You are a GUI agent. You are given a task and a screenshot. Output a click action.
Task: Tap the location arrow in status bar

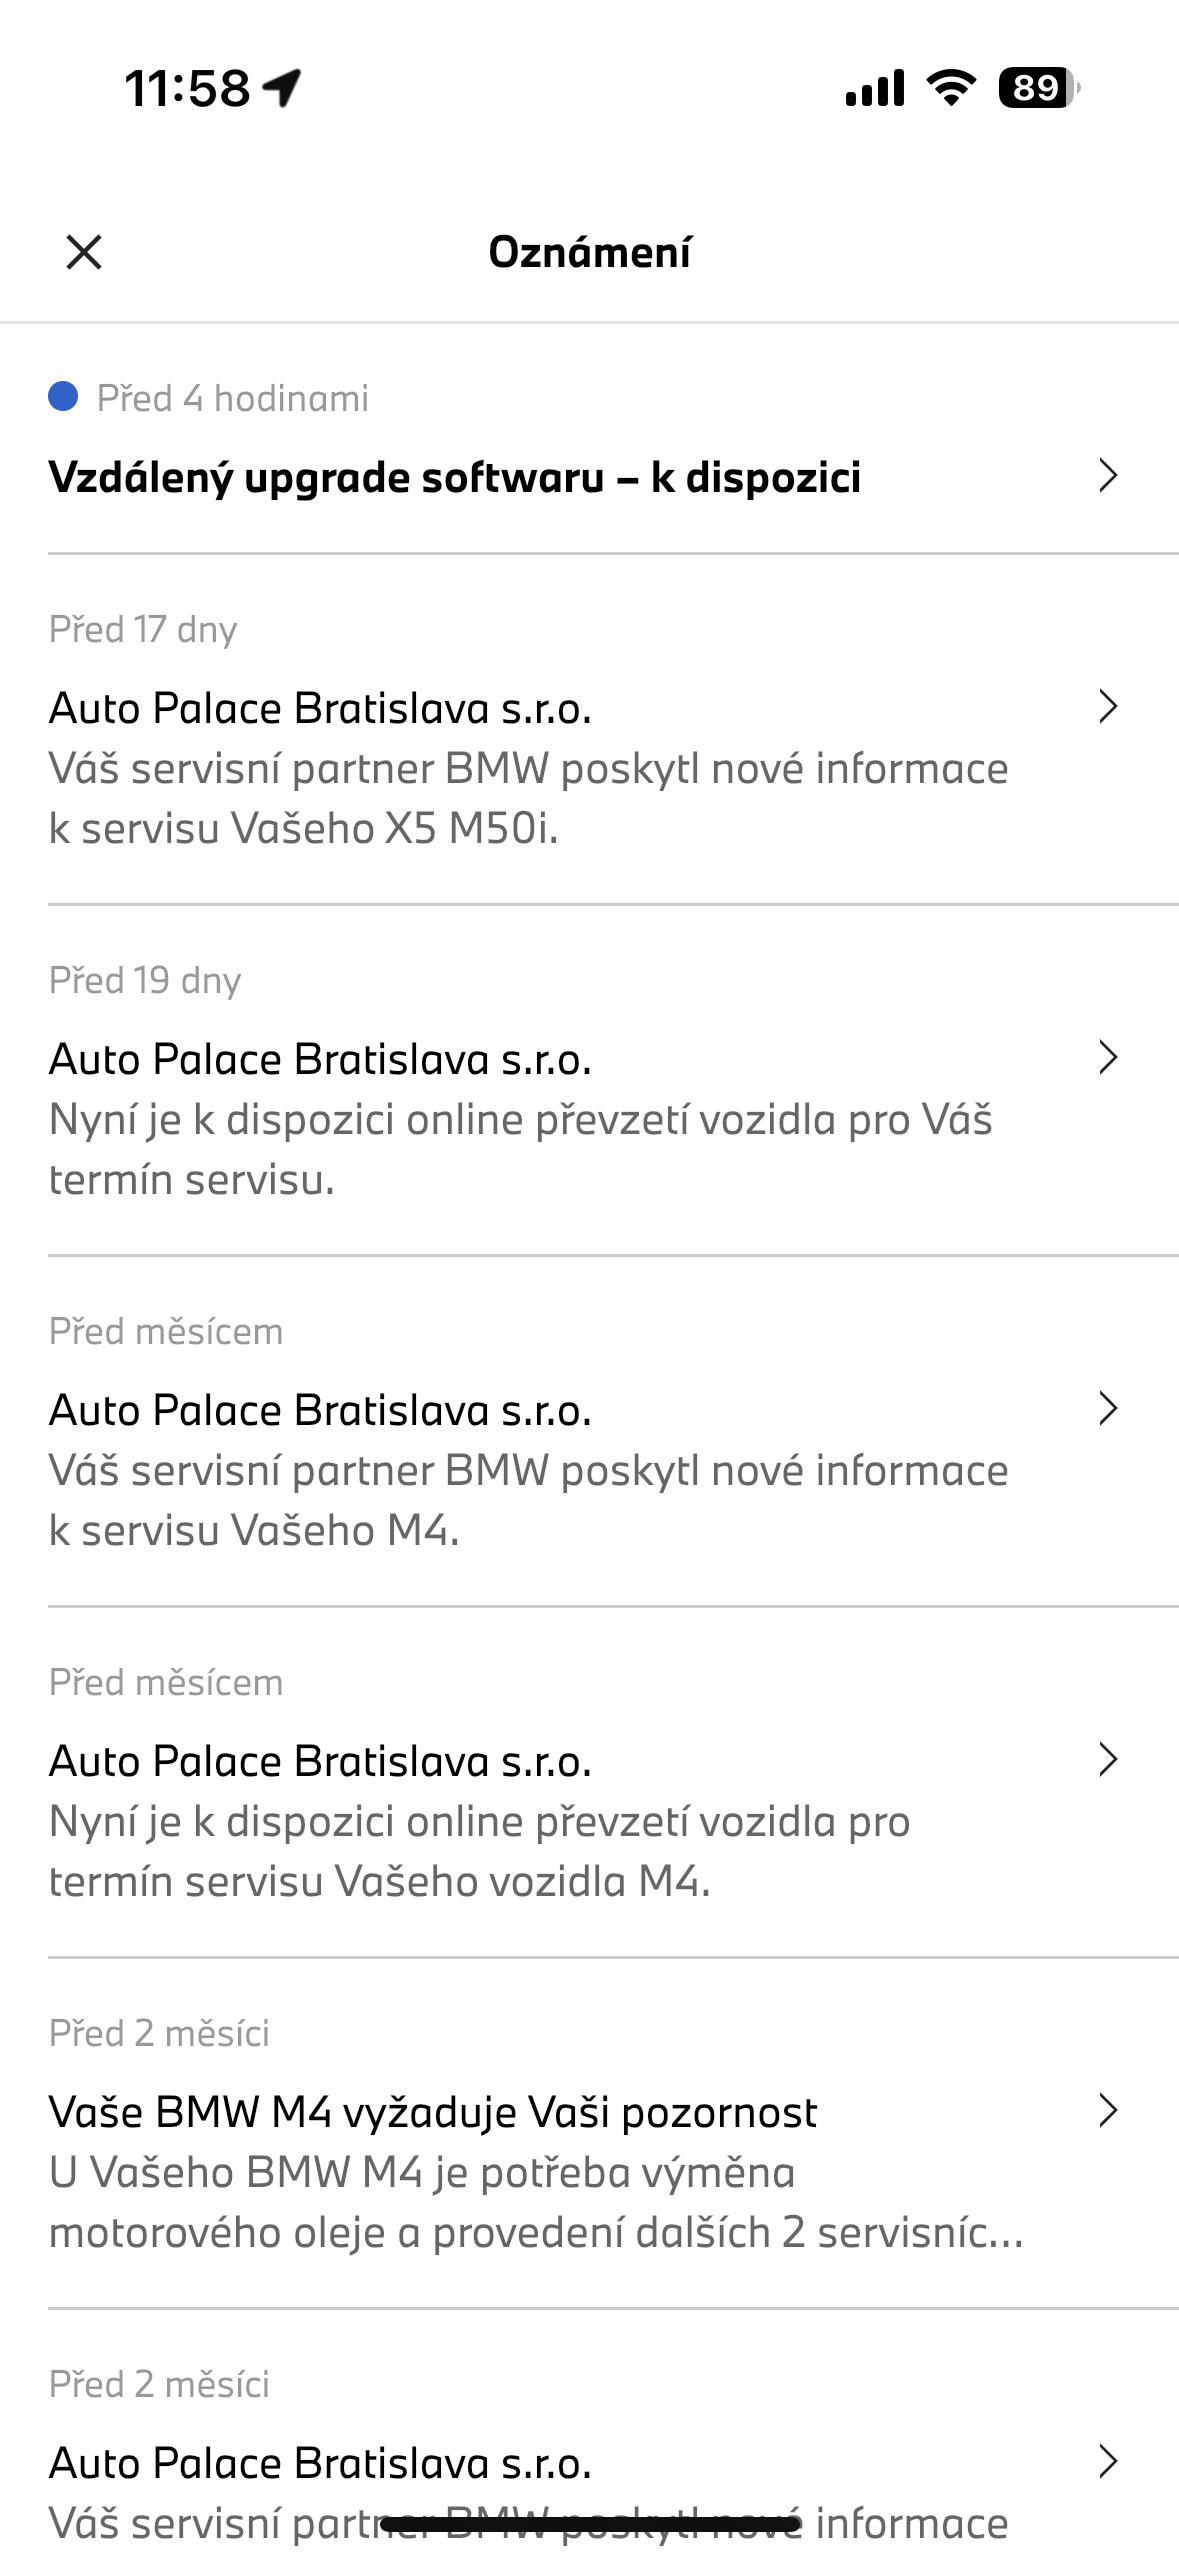(x=282, y=88)
